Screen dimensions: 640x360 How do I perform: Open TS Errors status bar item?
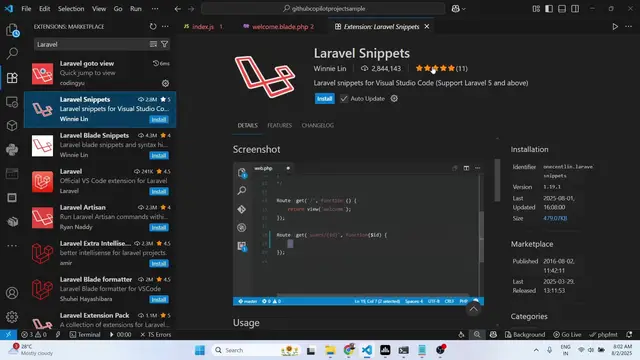click(156, 334)
